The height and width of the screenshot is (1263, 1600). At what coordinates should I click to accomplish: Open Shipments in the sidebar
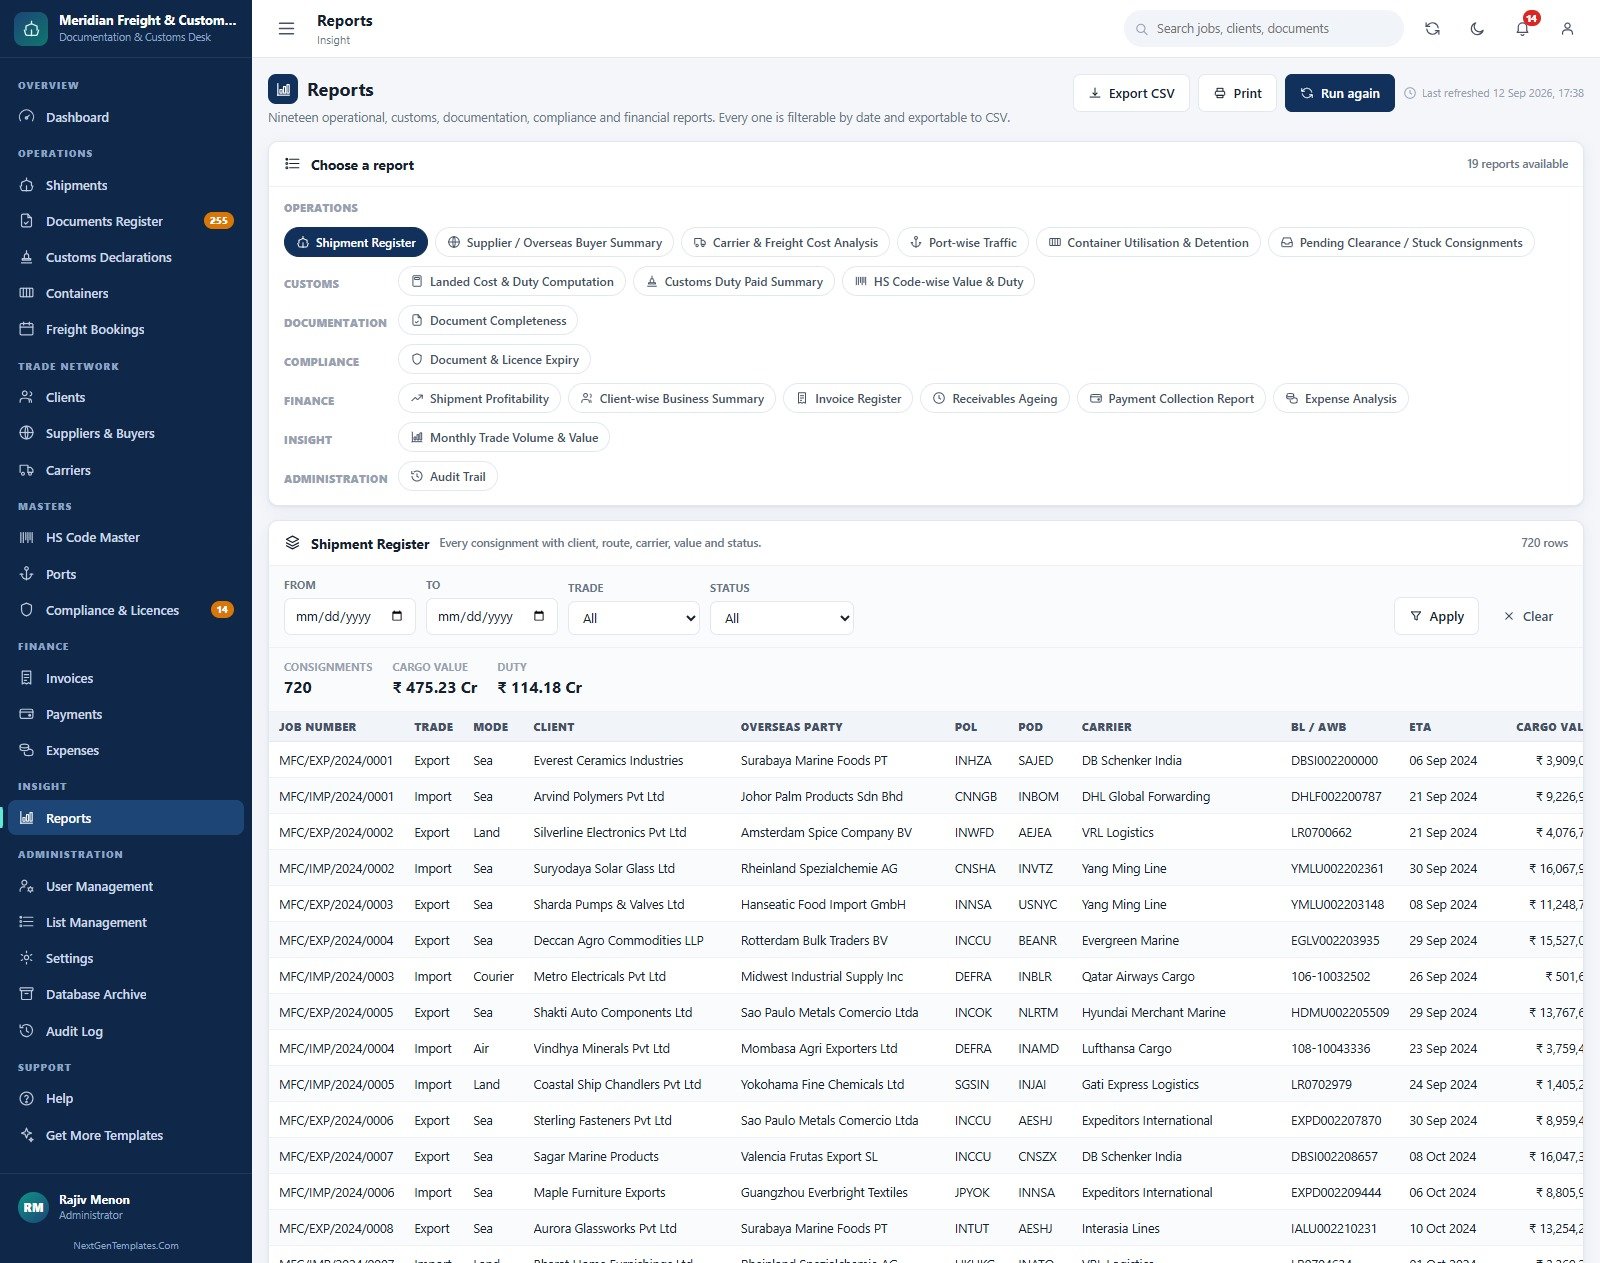[x=126, y=185]
